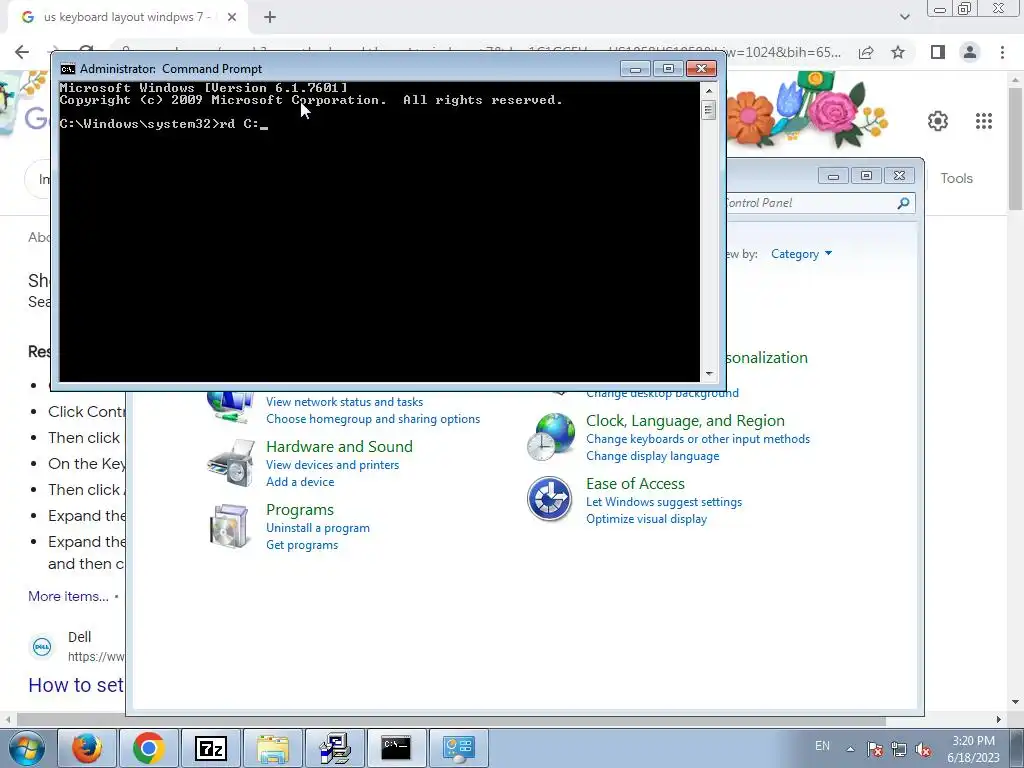The height and width of the screenshot is (768, 1024).
Task: Click the Clock, Language, Region globe icon
Action: coord(551,437)
